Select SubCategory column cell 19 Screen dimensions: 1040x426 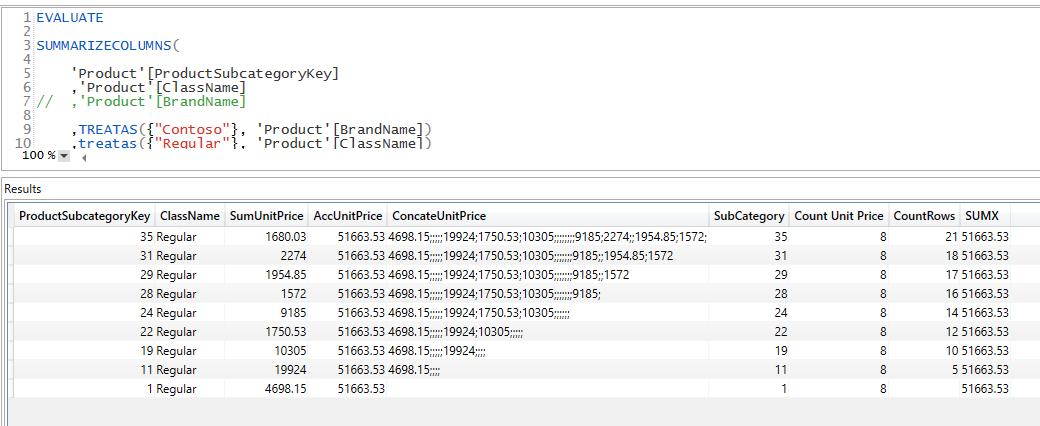pos(749,351)
